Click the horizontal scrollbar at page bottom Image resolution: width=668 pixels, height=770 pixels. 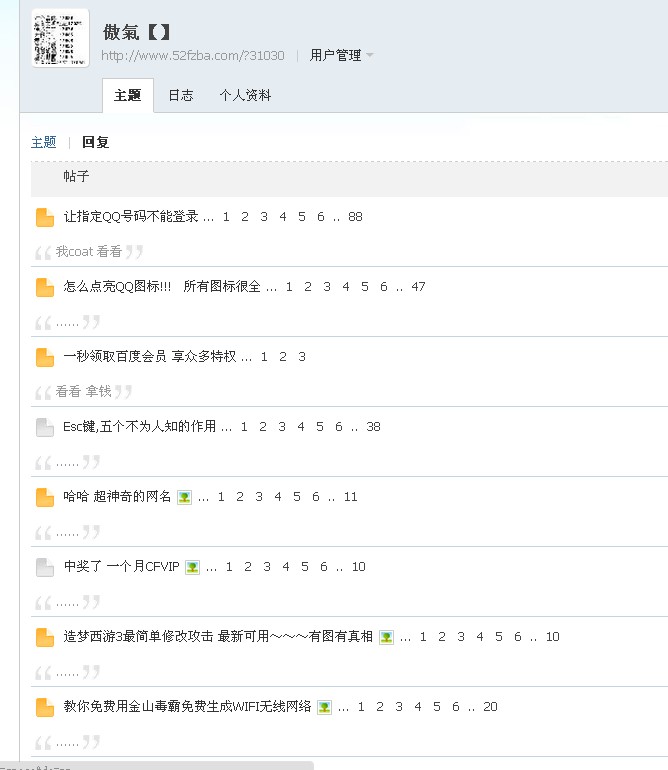(157, 766)
